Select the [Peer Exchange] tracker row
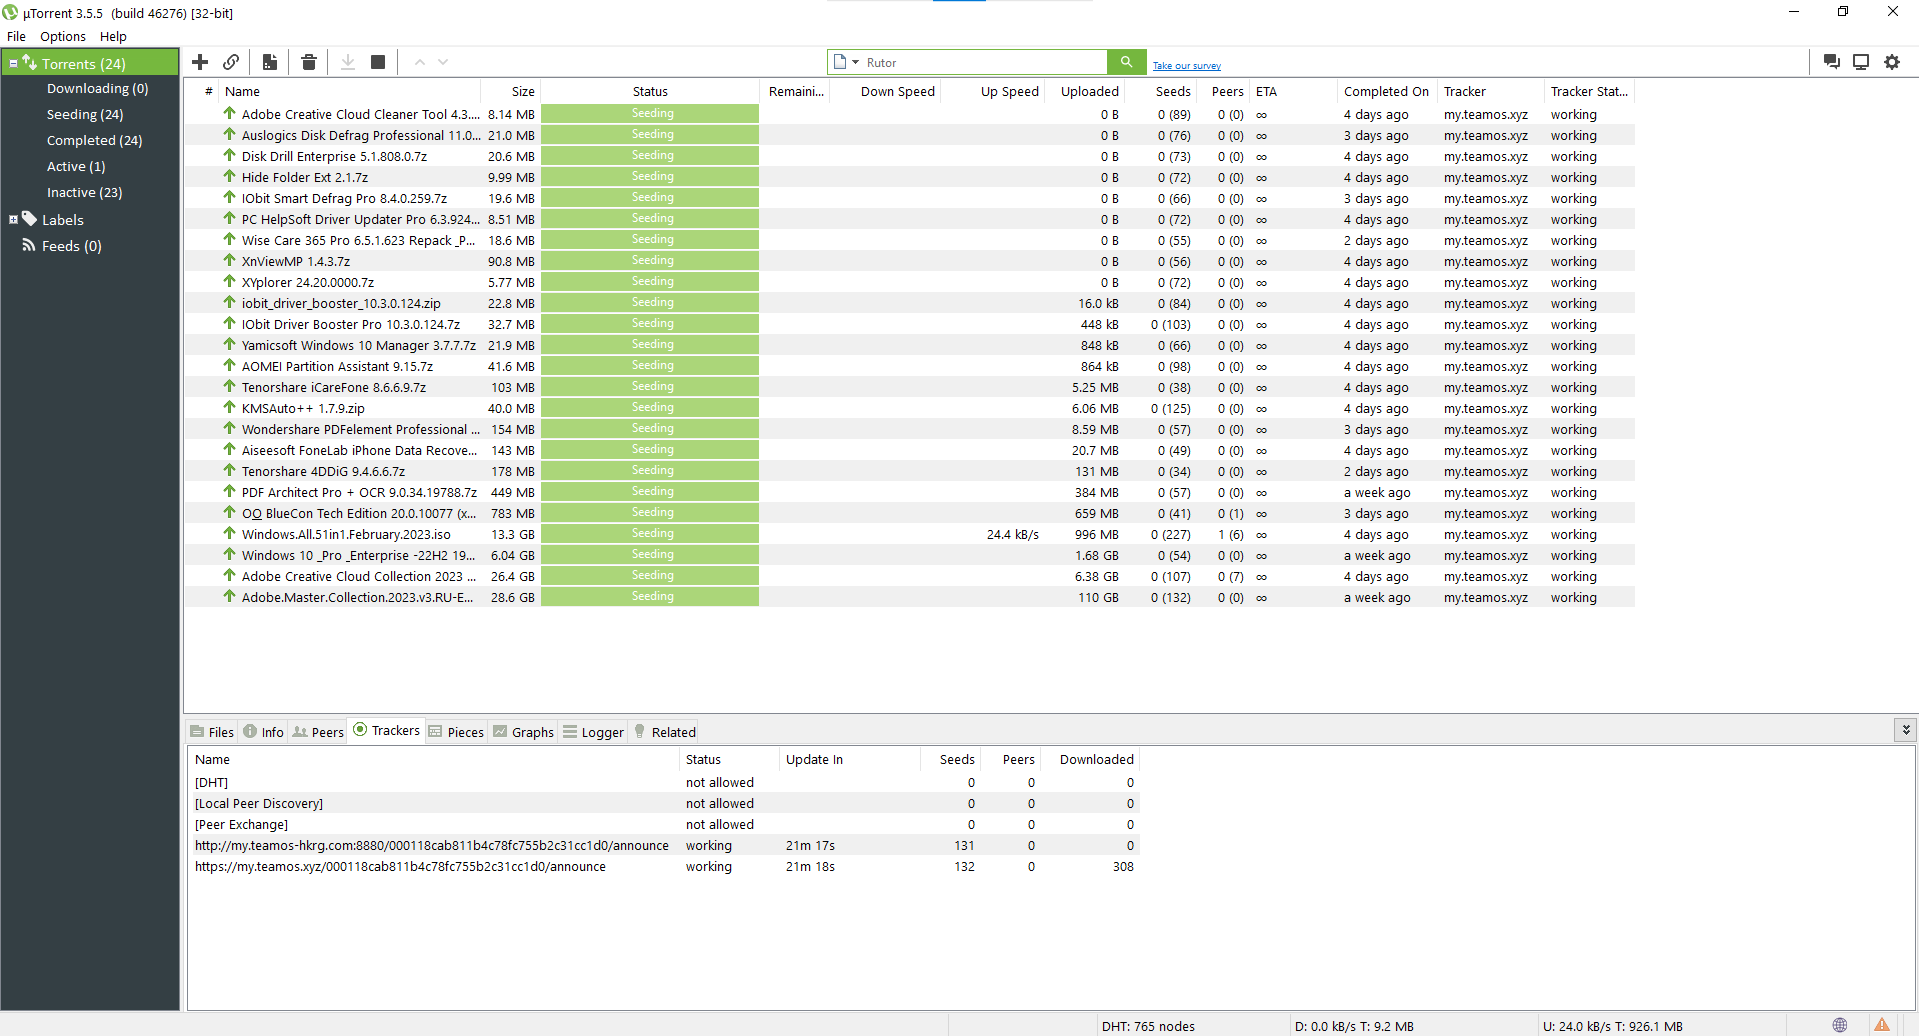 click(x=664, y=824)
